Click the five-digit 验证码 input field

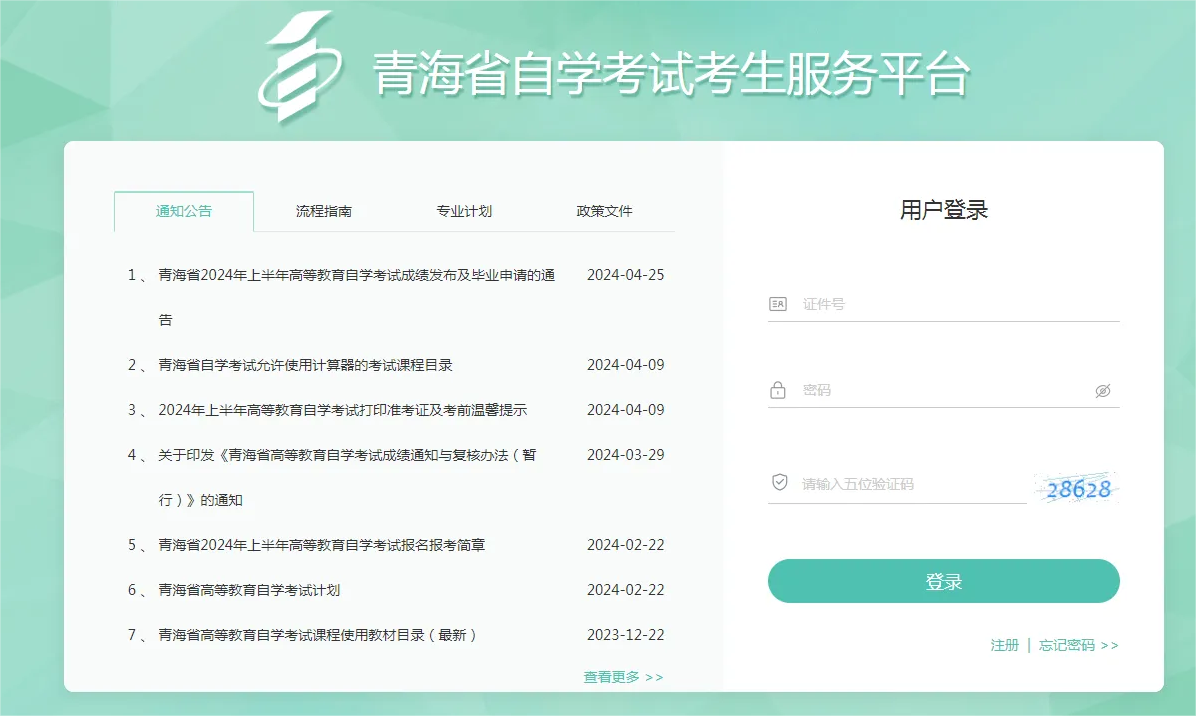click(x=905, y=484)
